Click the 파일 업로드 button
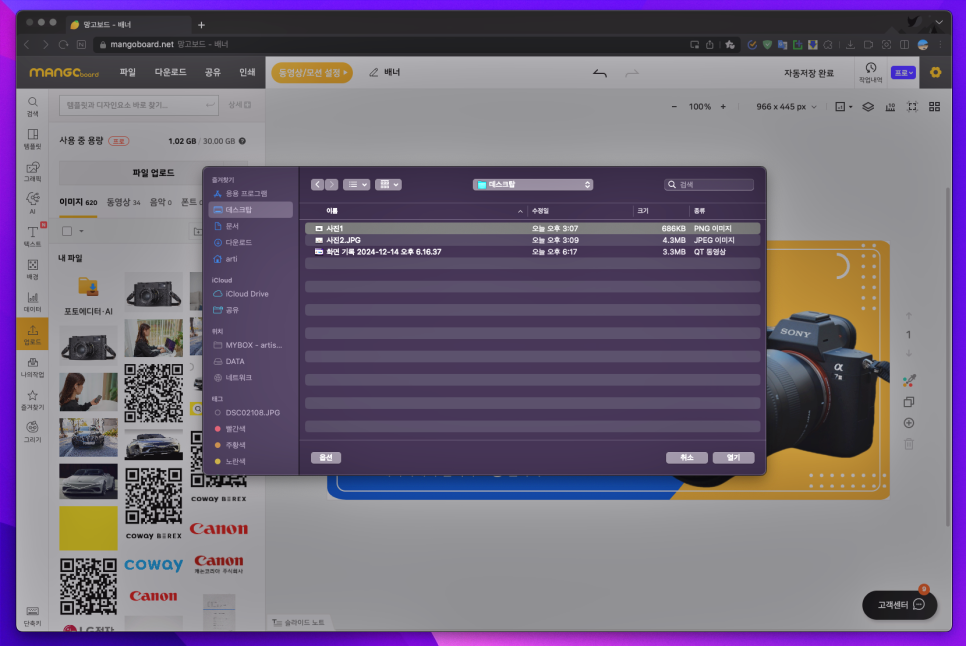This screenshot has height=646, width=966. coord(153,173)
